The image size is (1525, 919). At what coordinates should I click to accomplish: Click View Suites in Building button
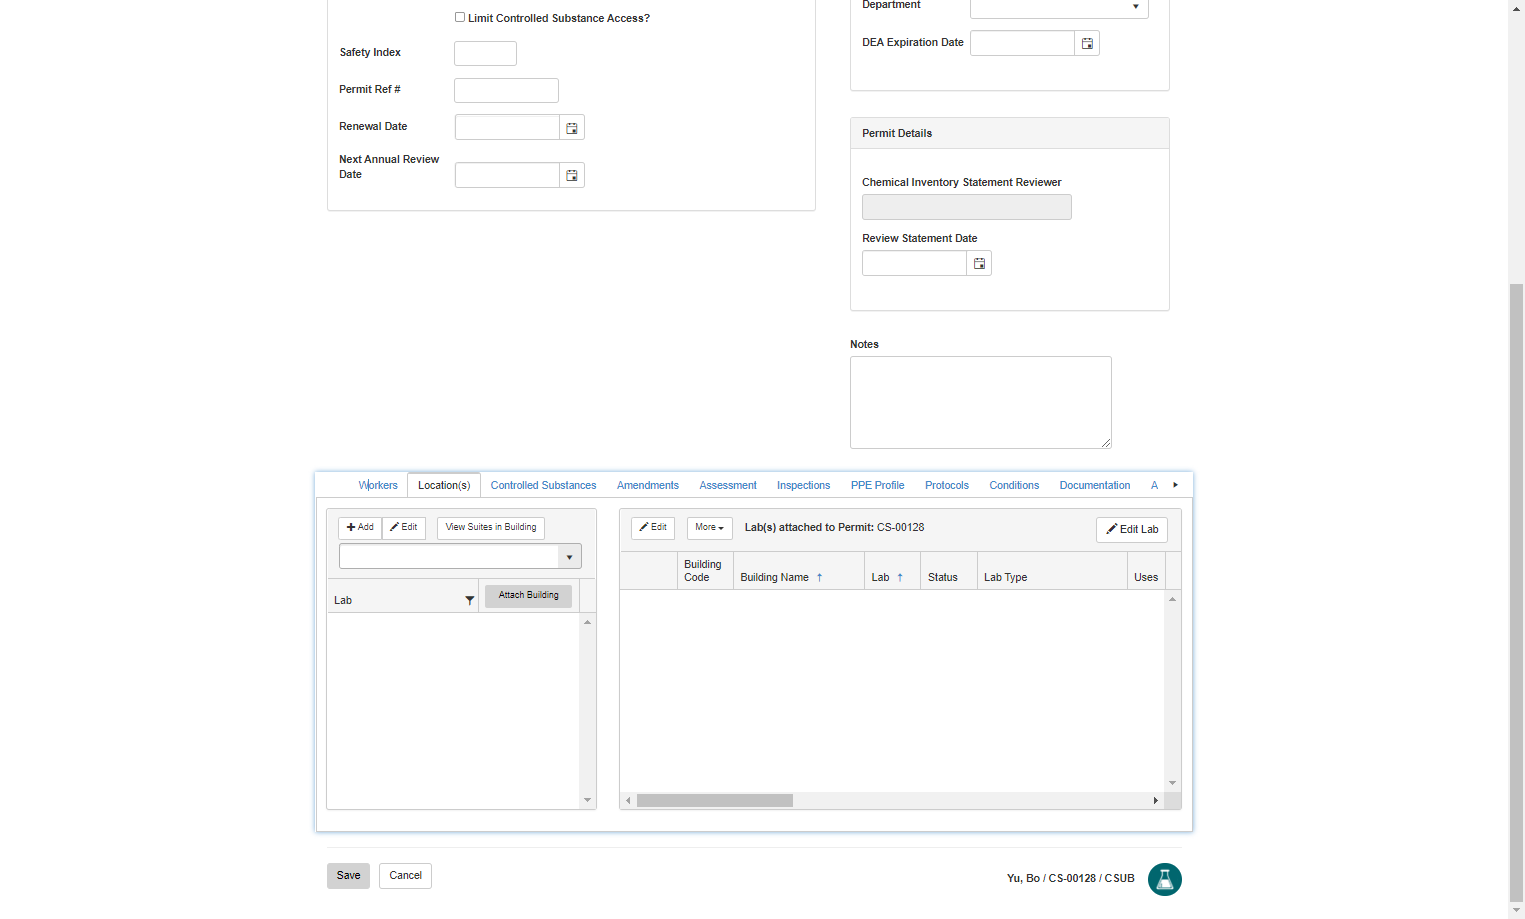click(491, 528)
